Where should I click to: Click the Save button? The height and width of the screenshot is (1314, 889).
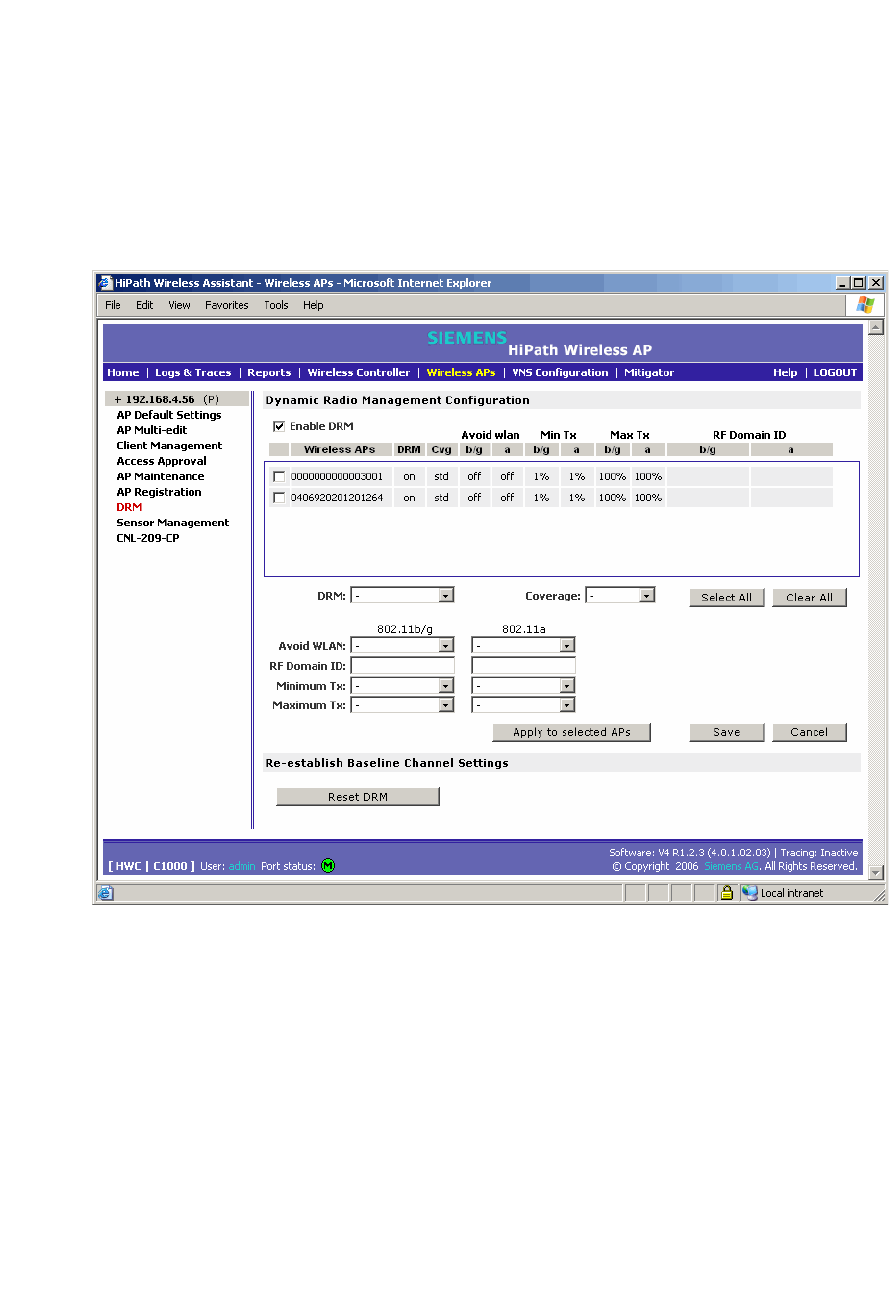tap(727, 732)
